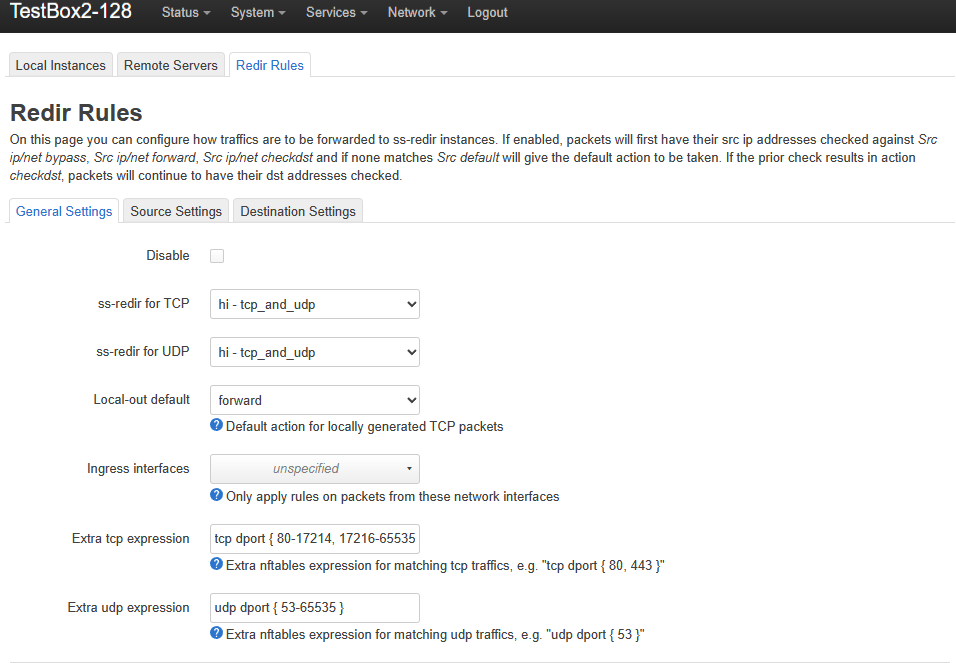The height and width of the screenshot is (663, 956).
Task: Switch to the Remote Servers tab
Action: coord(171,65)
